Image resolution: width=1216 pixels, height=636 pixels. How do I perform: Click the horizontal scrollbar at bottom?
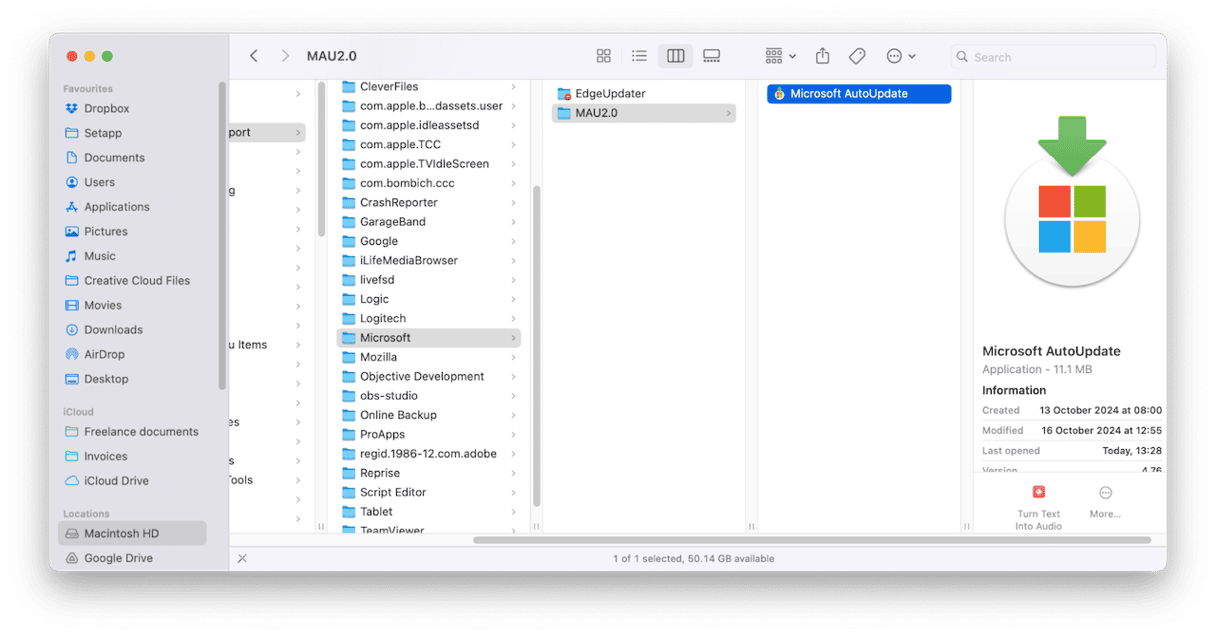coord(811,541)
